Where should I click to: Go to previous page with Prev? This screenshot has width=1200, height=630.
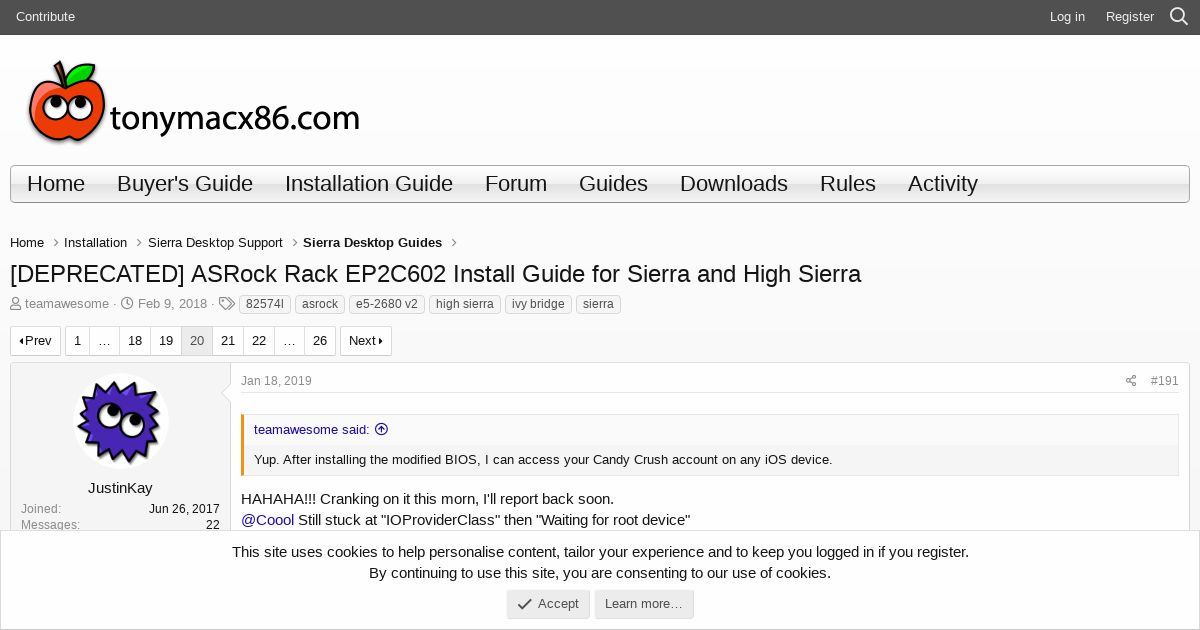point(36,341)
